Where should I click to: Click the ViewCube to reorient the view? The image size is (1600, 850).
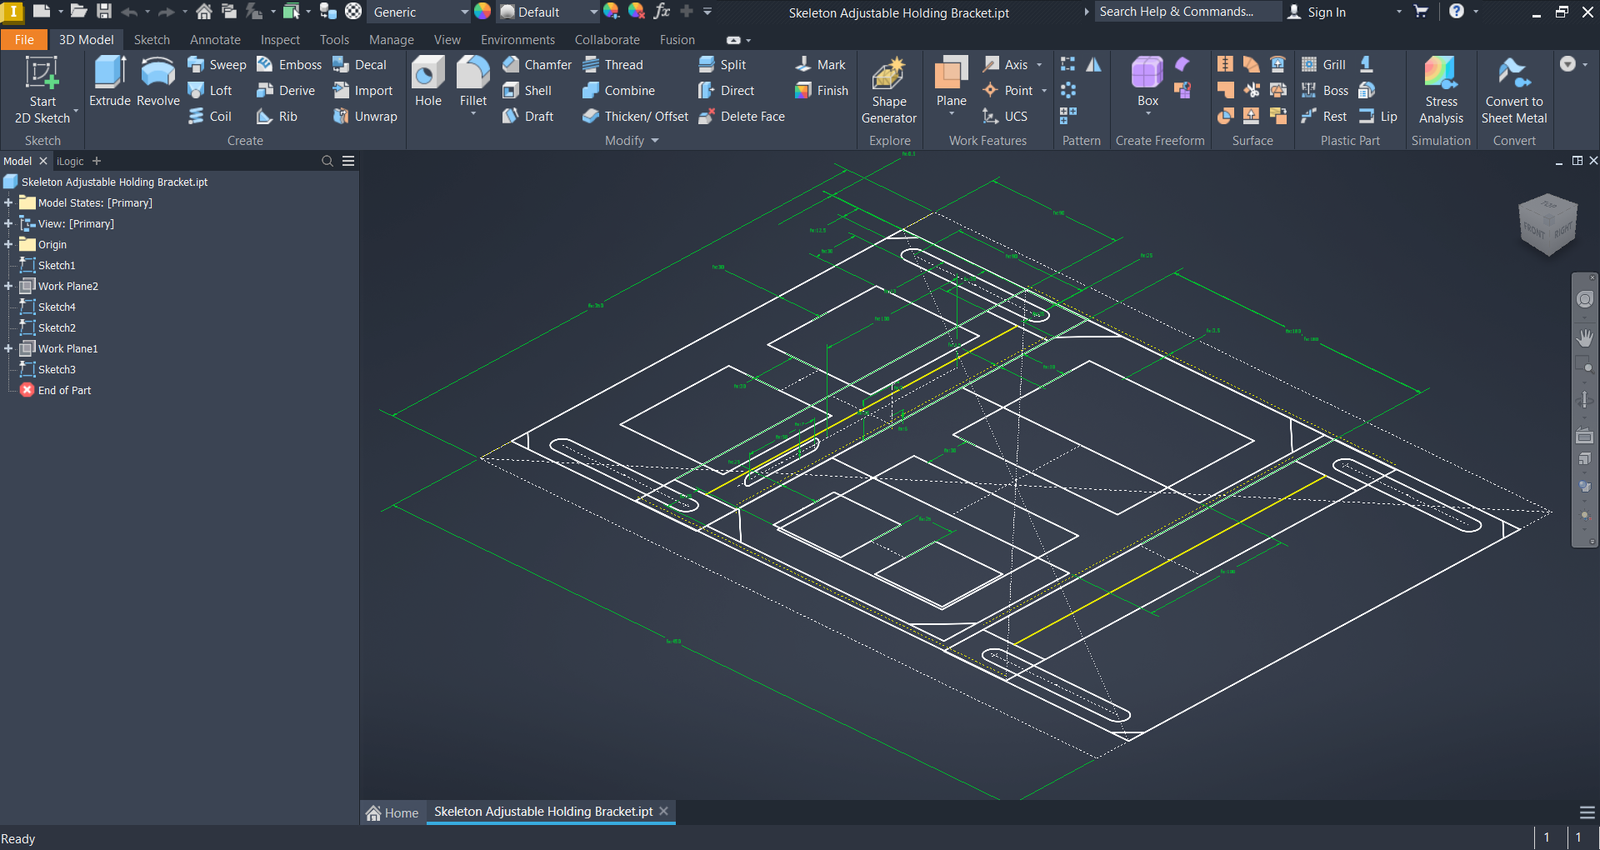[x=1547, y=224]
